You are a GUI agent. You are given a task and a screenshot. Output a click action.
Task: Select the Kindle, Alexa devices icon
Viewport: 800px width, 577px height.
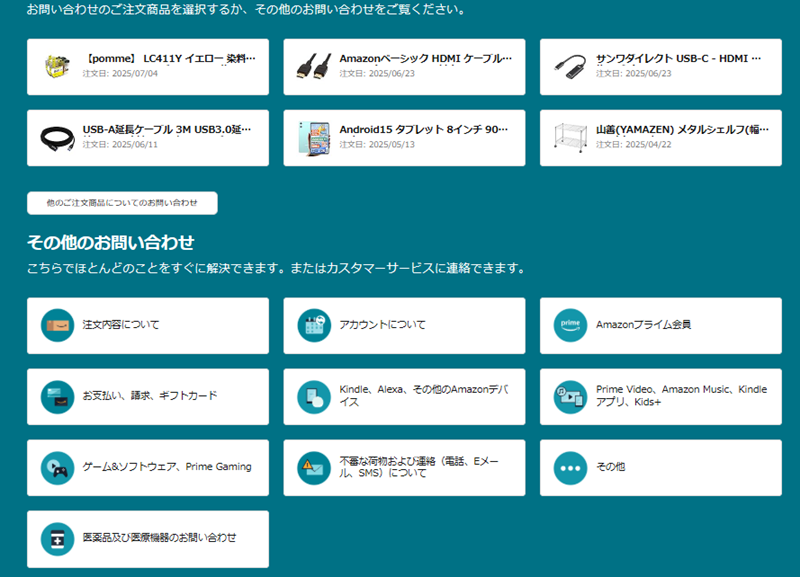[314, 396]
